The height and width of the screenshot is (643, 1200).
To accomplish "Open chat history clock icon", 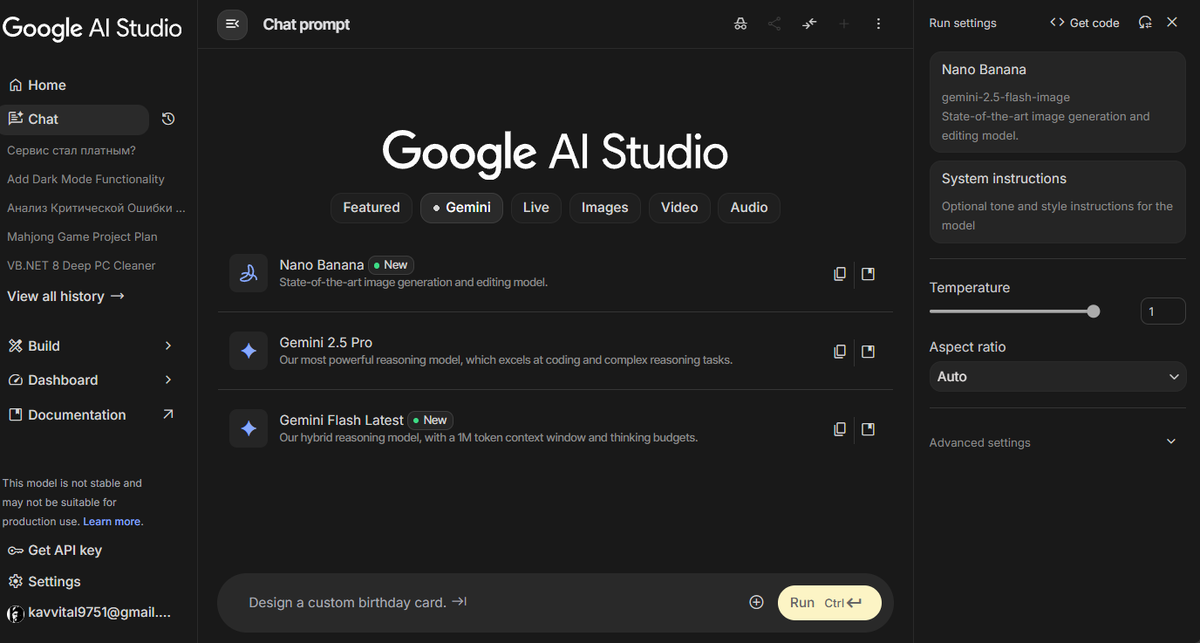I will pos(168,119).
